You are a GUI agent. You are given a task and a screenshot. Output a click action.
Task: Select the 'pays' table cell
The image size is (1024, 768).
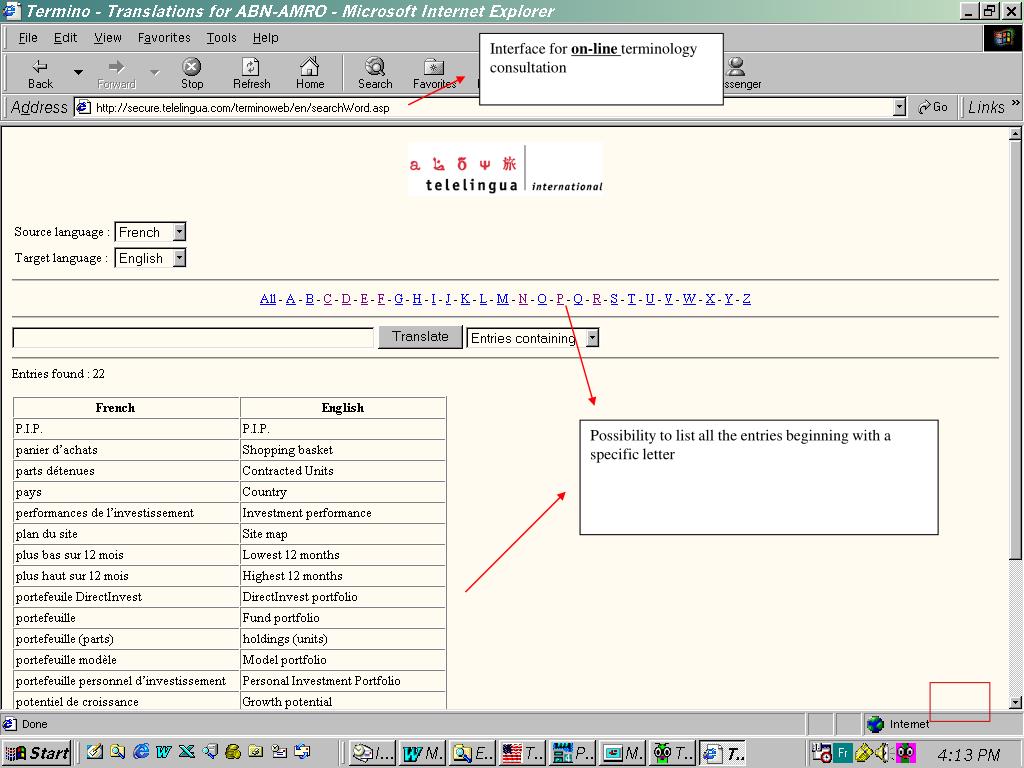[126, 492]
